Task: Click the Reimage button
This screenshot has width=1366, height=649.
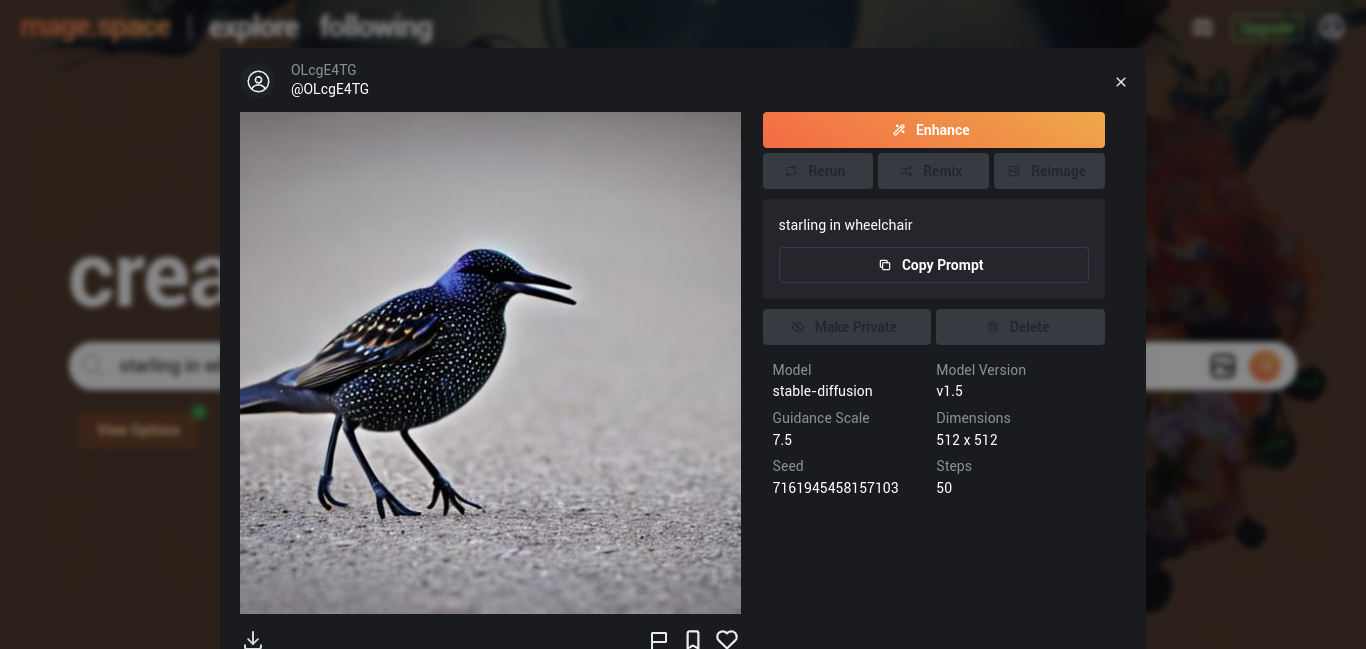Action: (1049, 171)
